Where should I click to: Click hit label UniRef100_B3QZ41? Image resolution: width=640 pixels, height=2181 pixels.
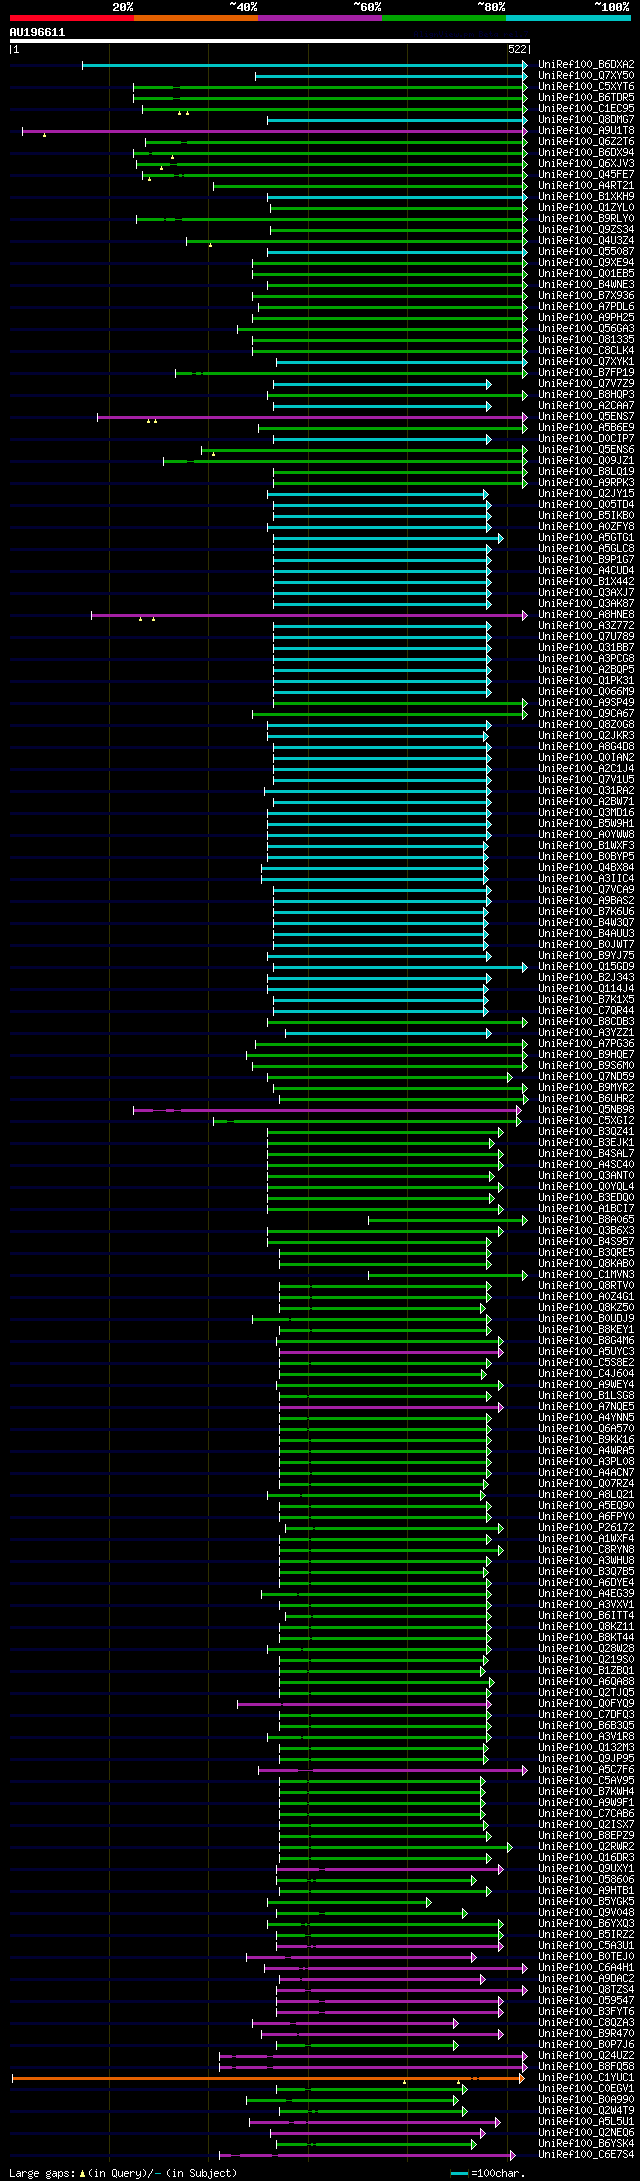586,1131
